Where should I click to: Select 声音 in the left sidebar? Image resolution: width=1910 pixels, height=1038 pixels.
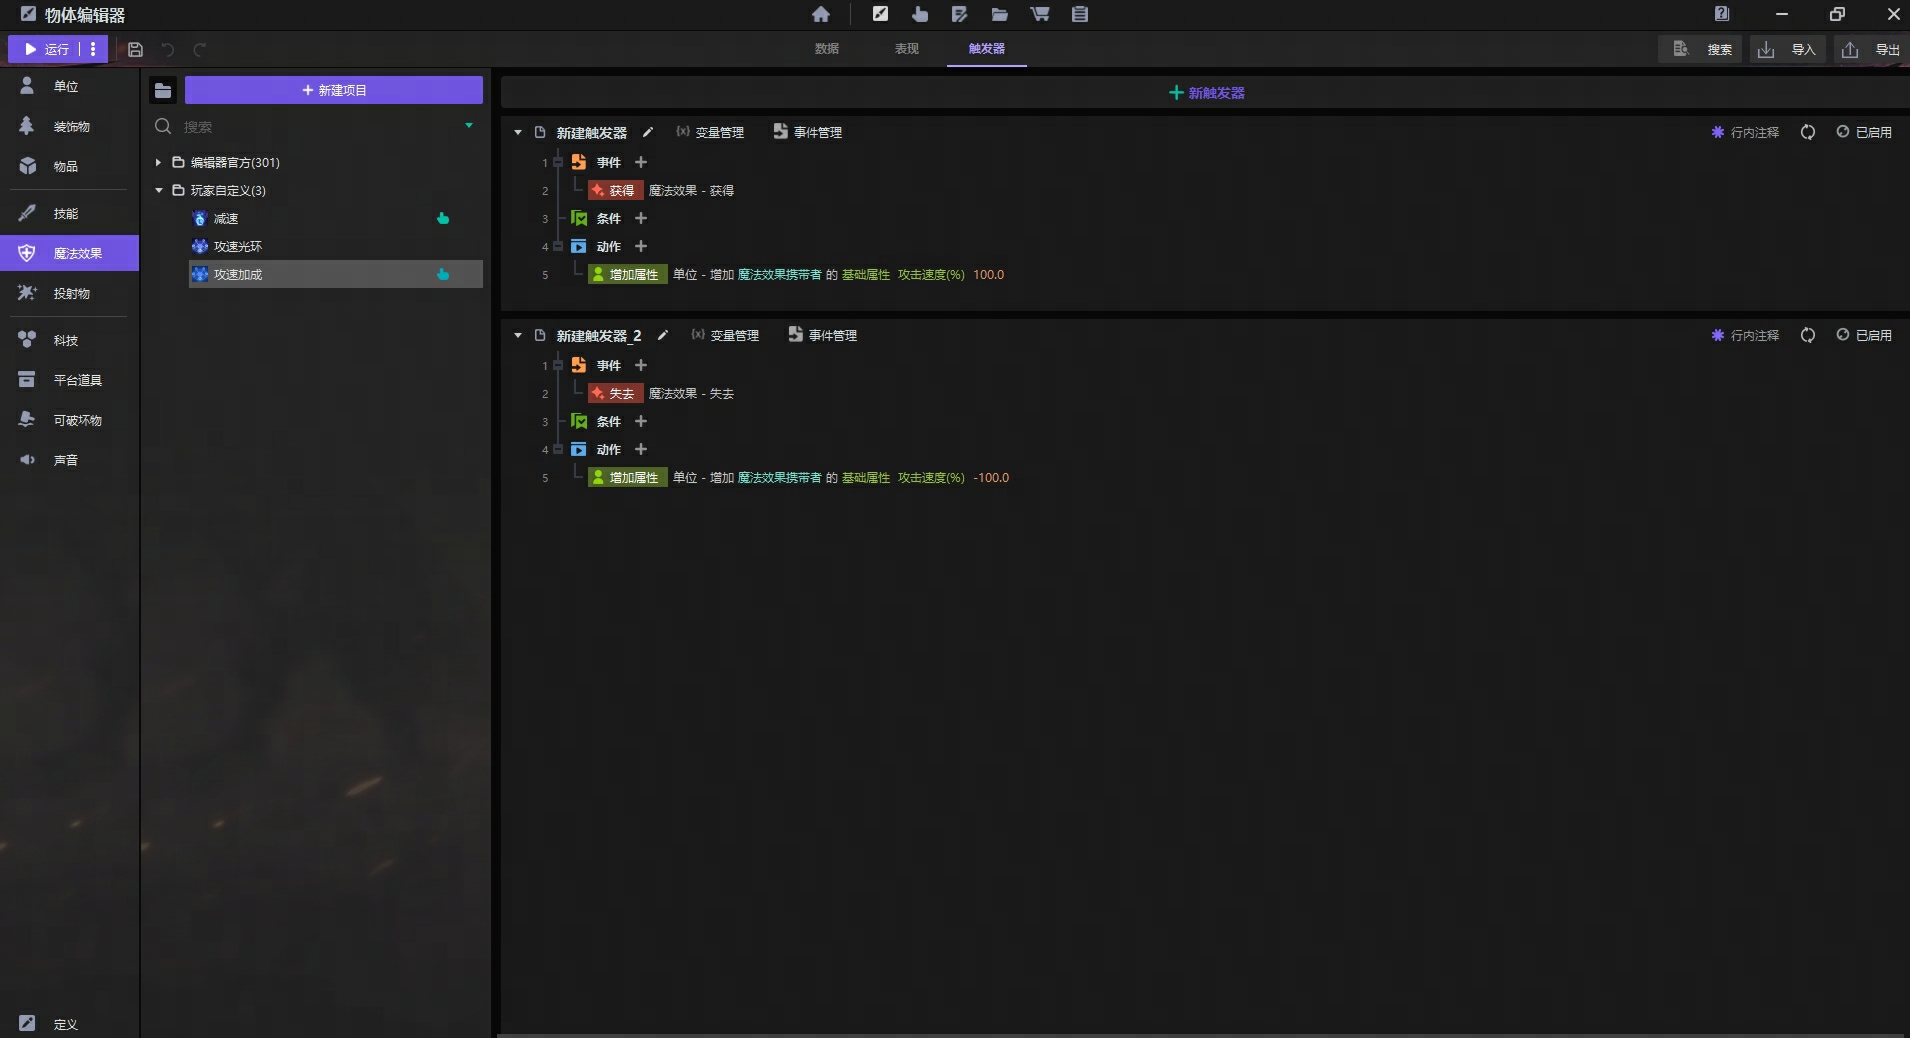click(x=69, y=461)
